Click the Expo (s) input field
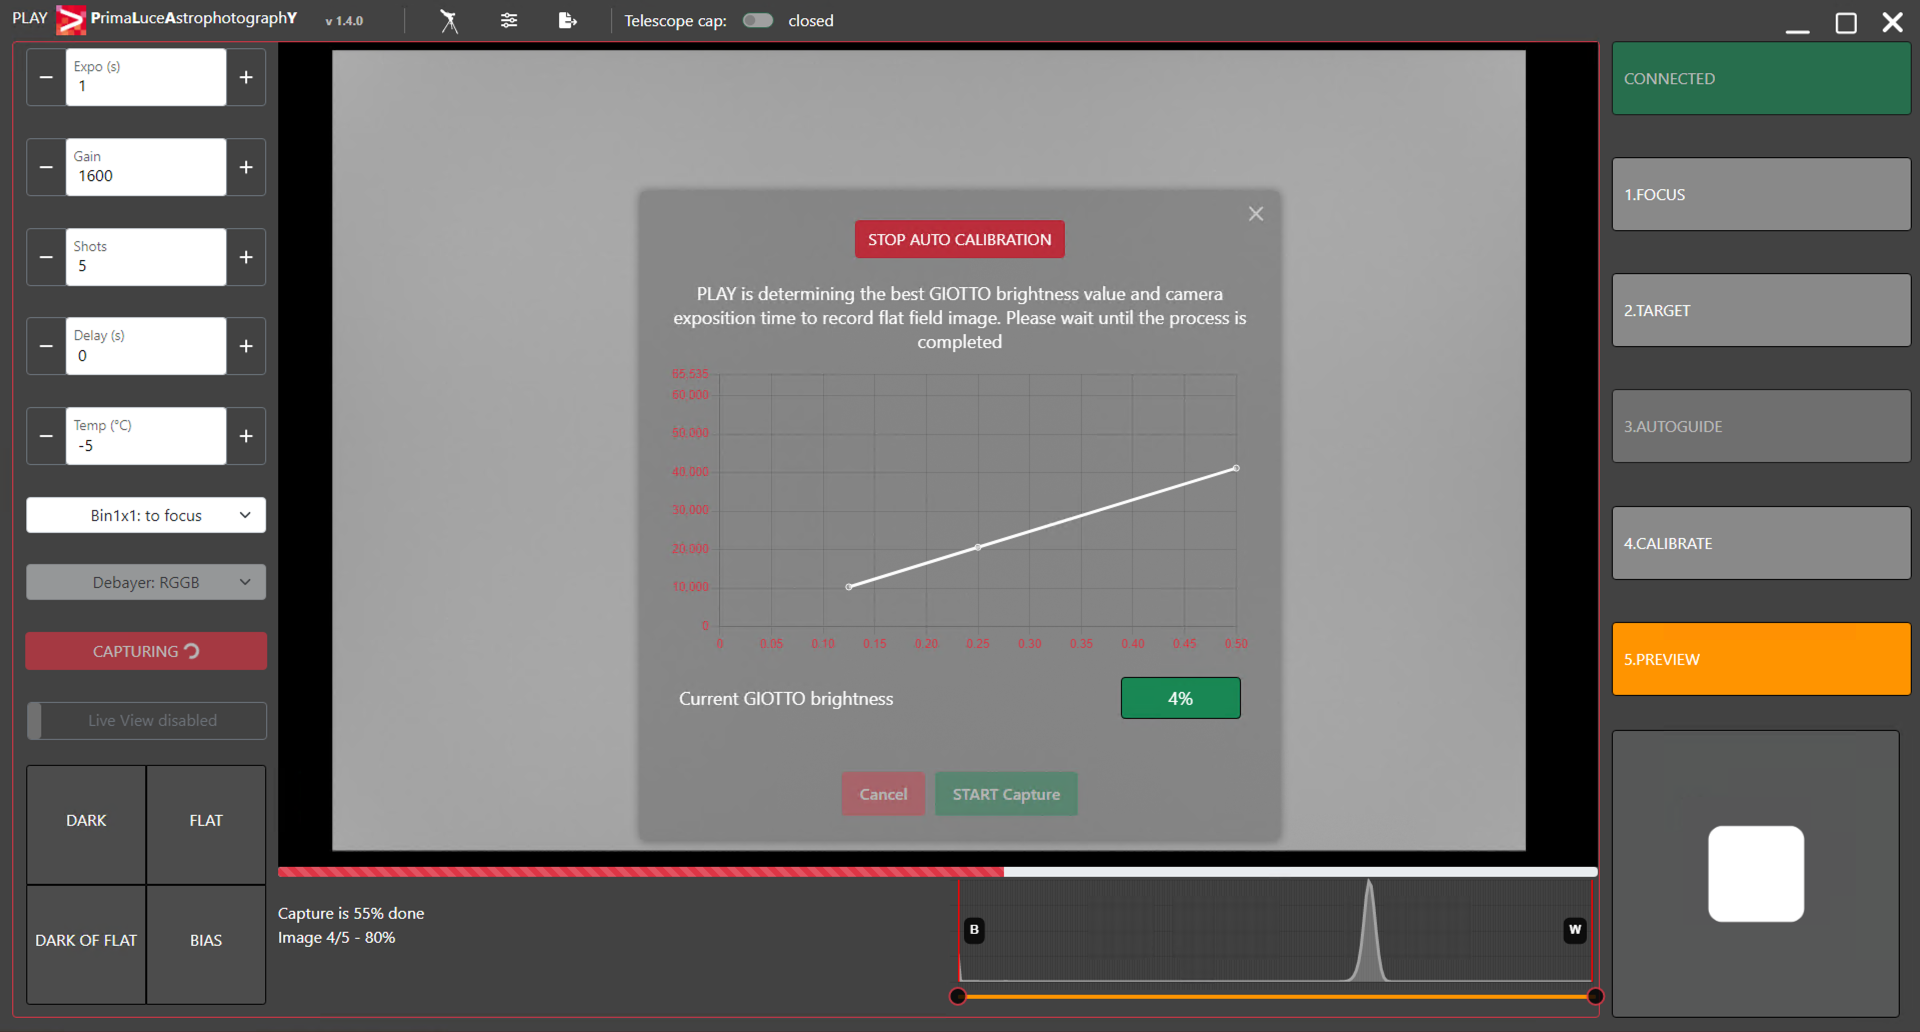 point(146,77)
